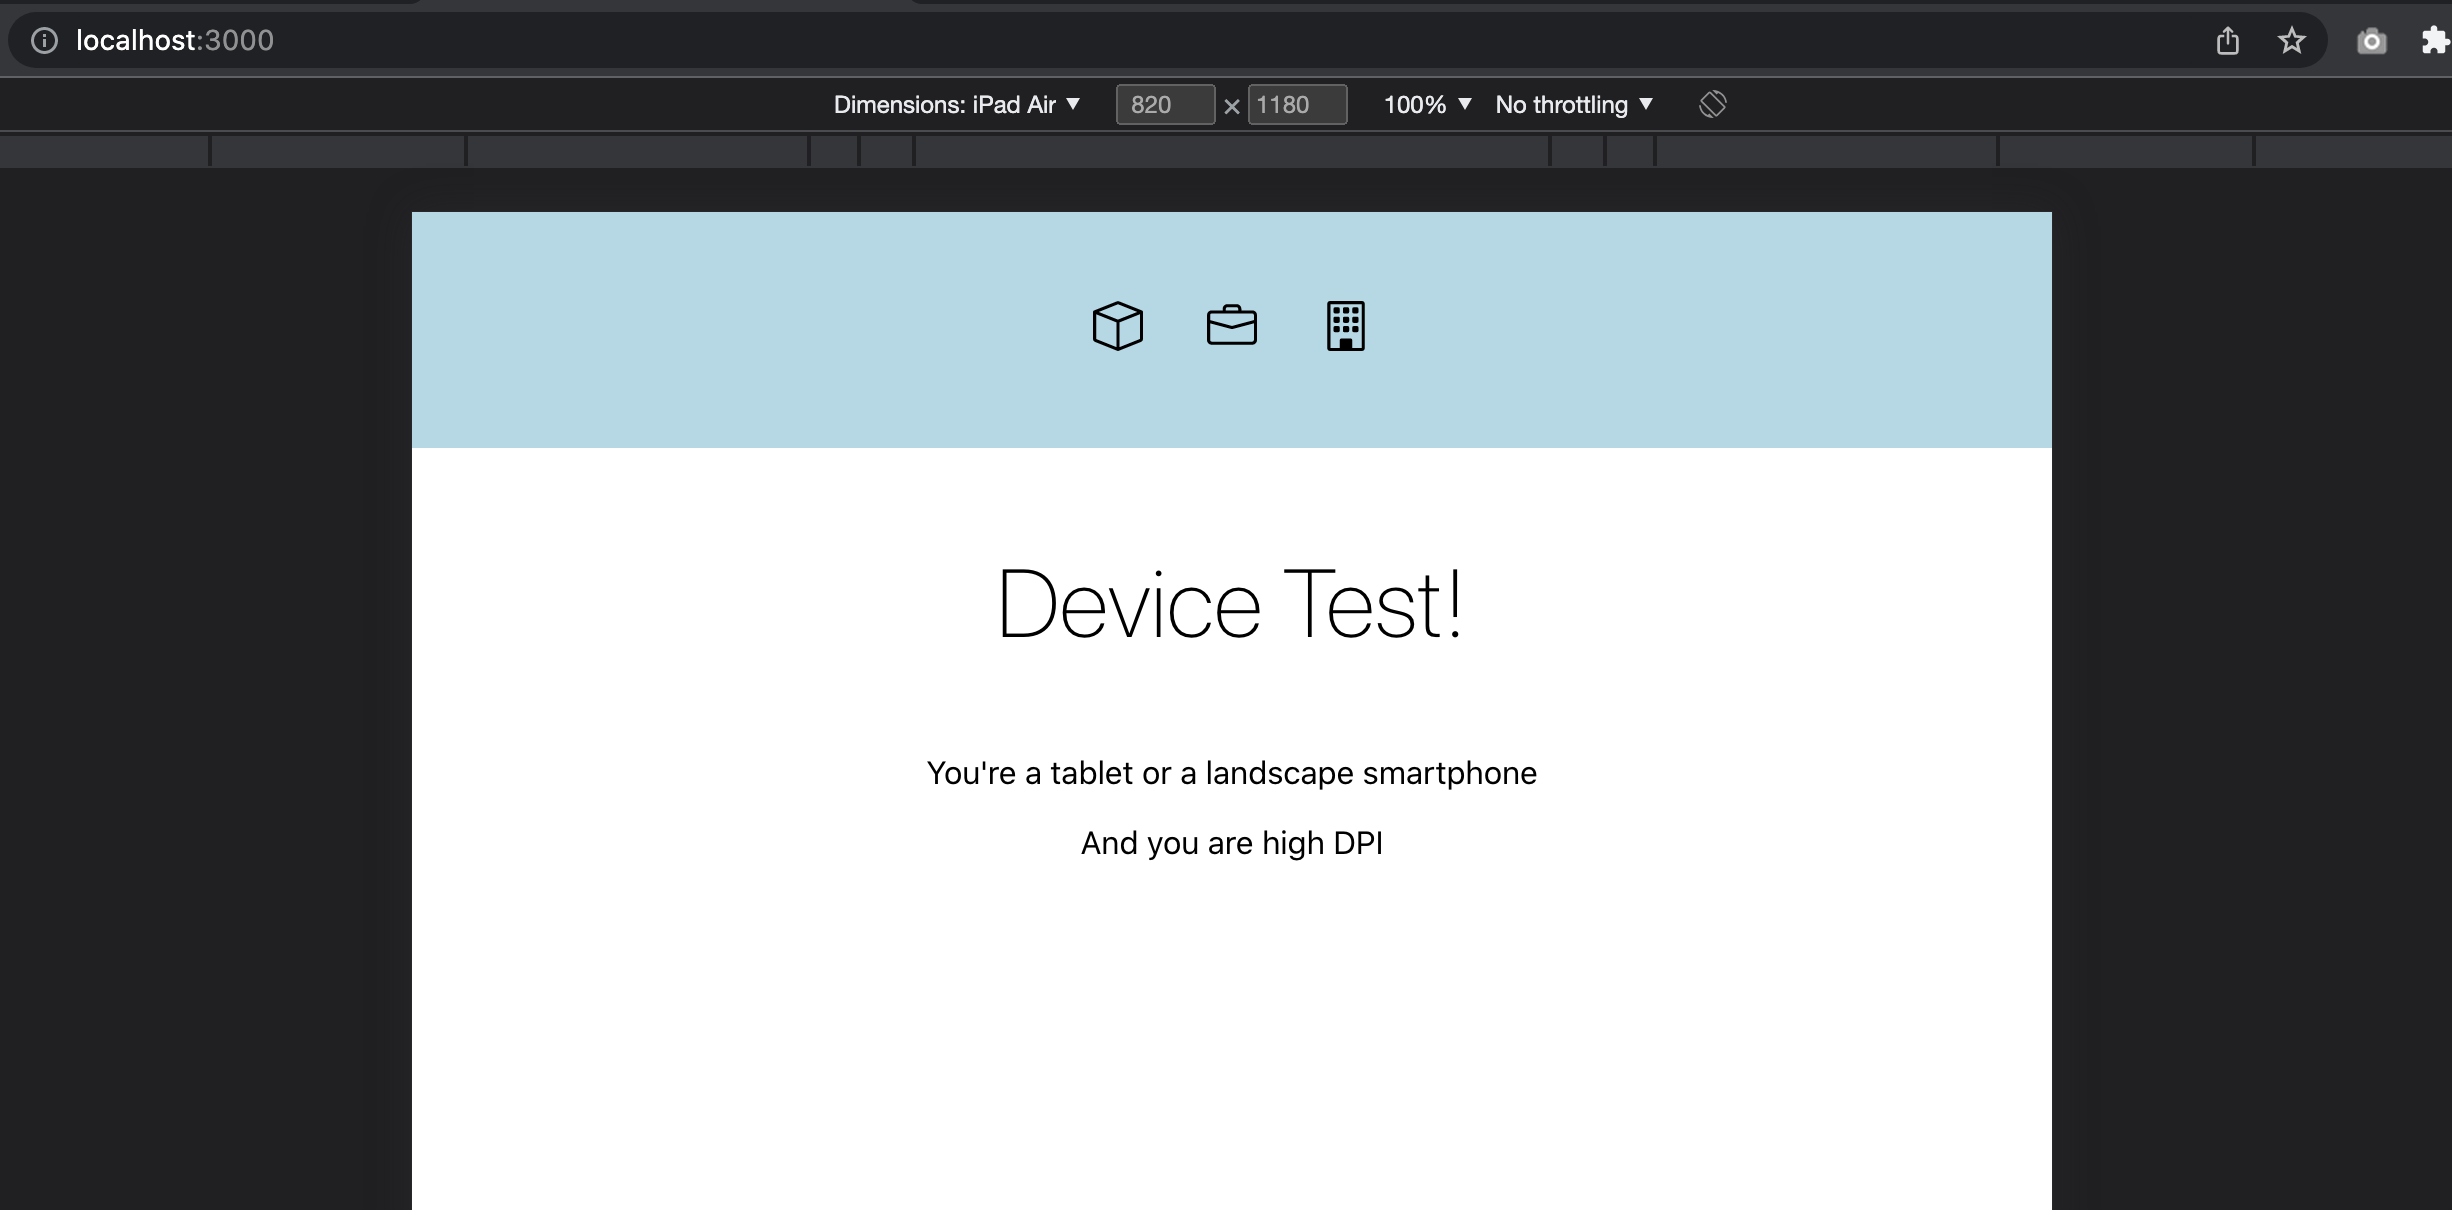Open the No throttling dropdown
2452x1210 pixels.
1572,104
